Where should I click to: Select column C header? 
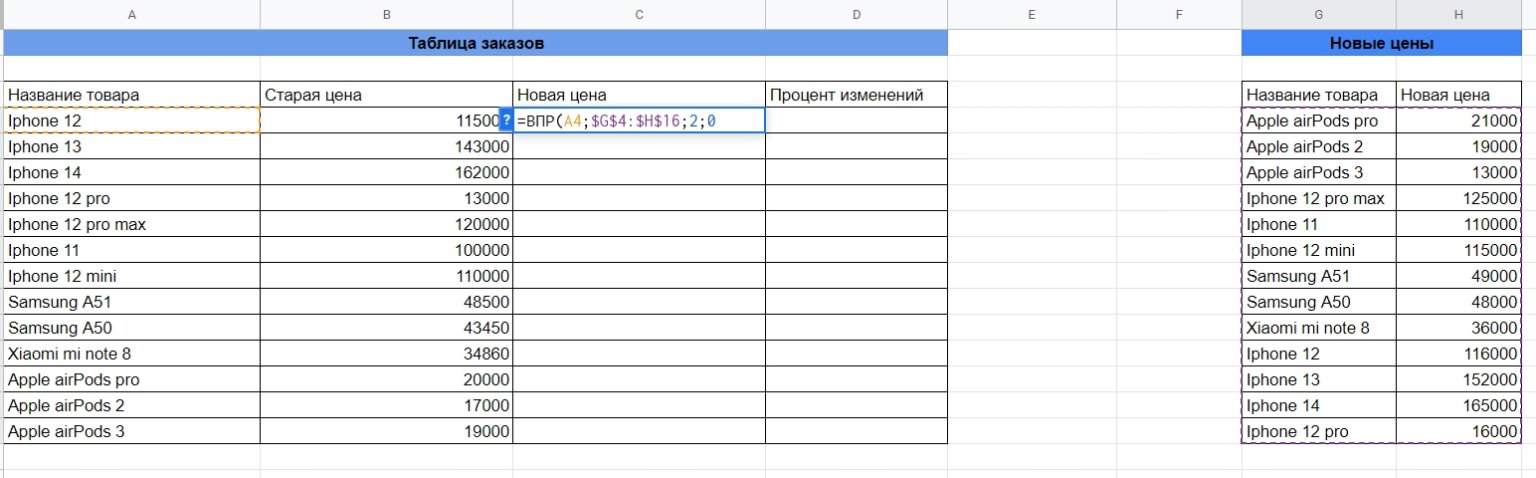coord(640,14)
